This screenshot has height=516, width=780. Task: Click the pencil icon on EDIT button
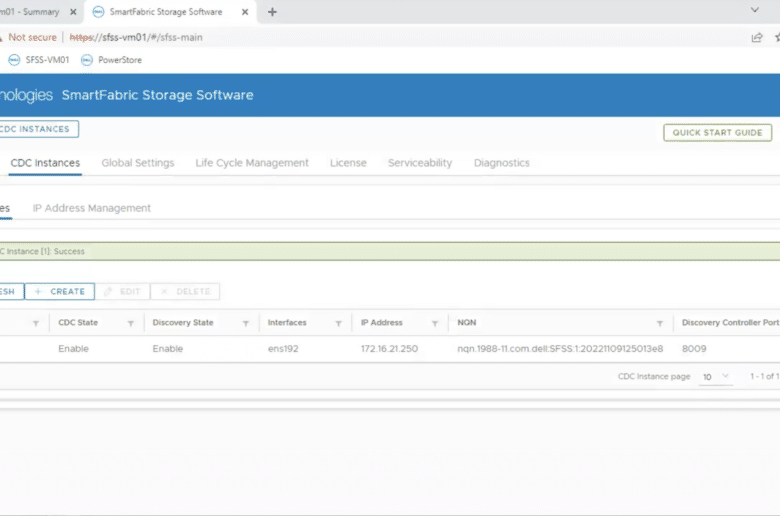click(x=107, y=292)
